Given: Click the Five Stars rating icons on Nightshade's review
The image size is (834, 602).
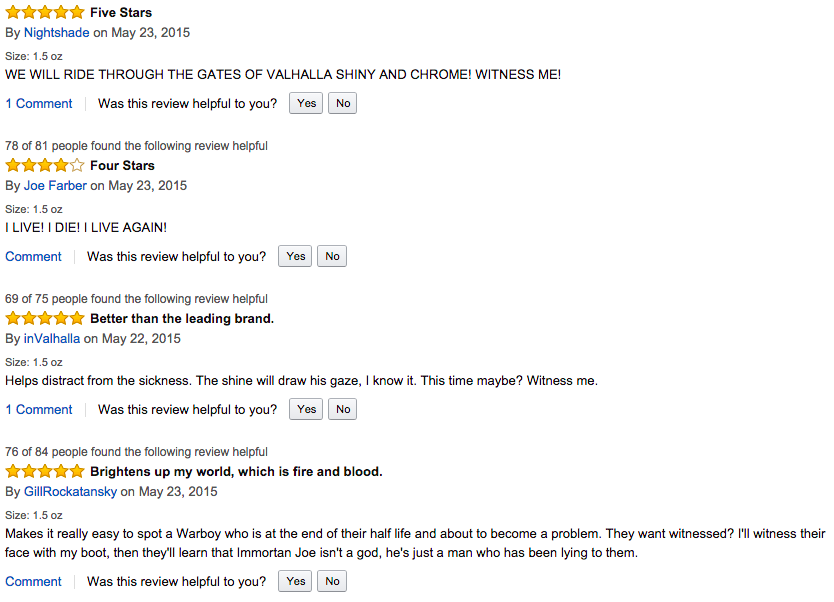Looking at the screenshot, I should point(45,12).
